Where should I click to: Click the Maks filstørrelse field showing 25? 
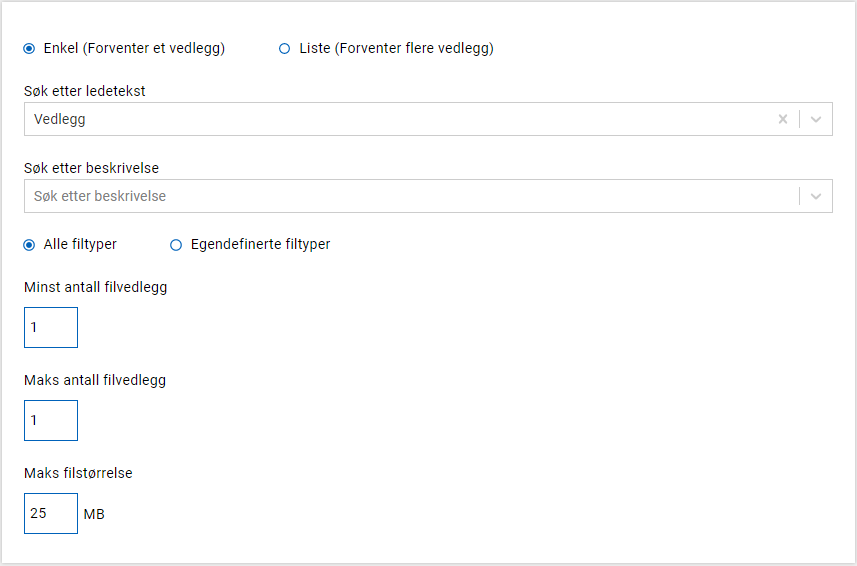pyautogui.click(x=51, y=513)
